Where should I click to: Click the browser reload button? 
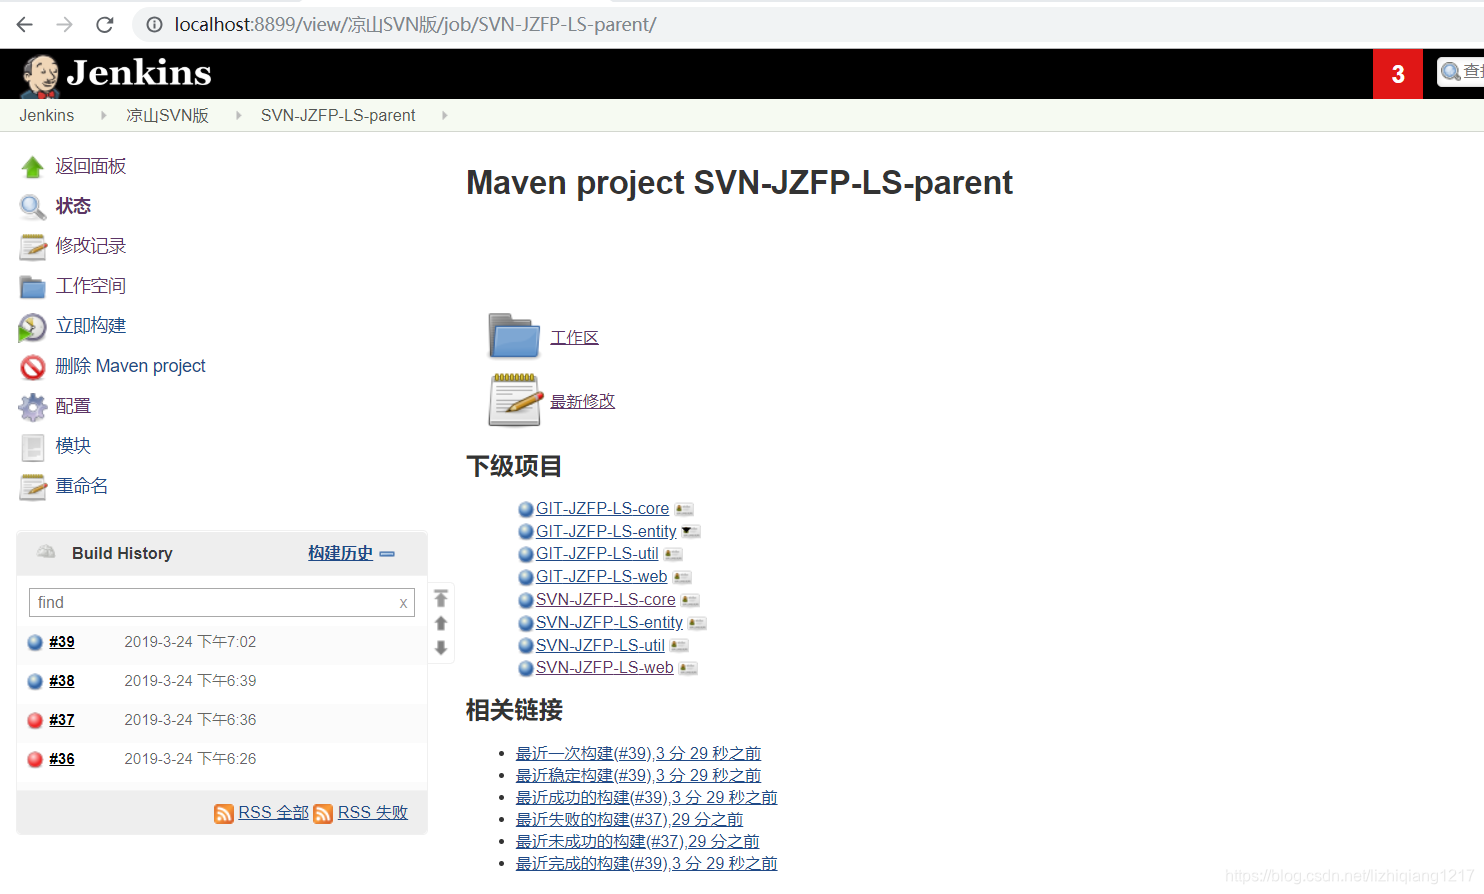coord(104,24)
